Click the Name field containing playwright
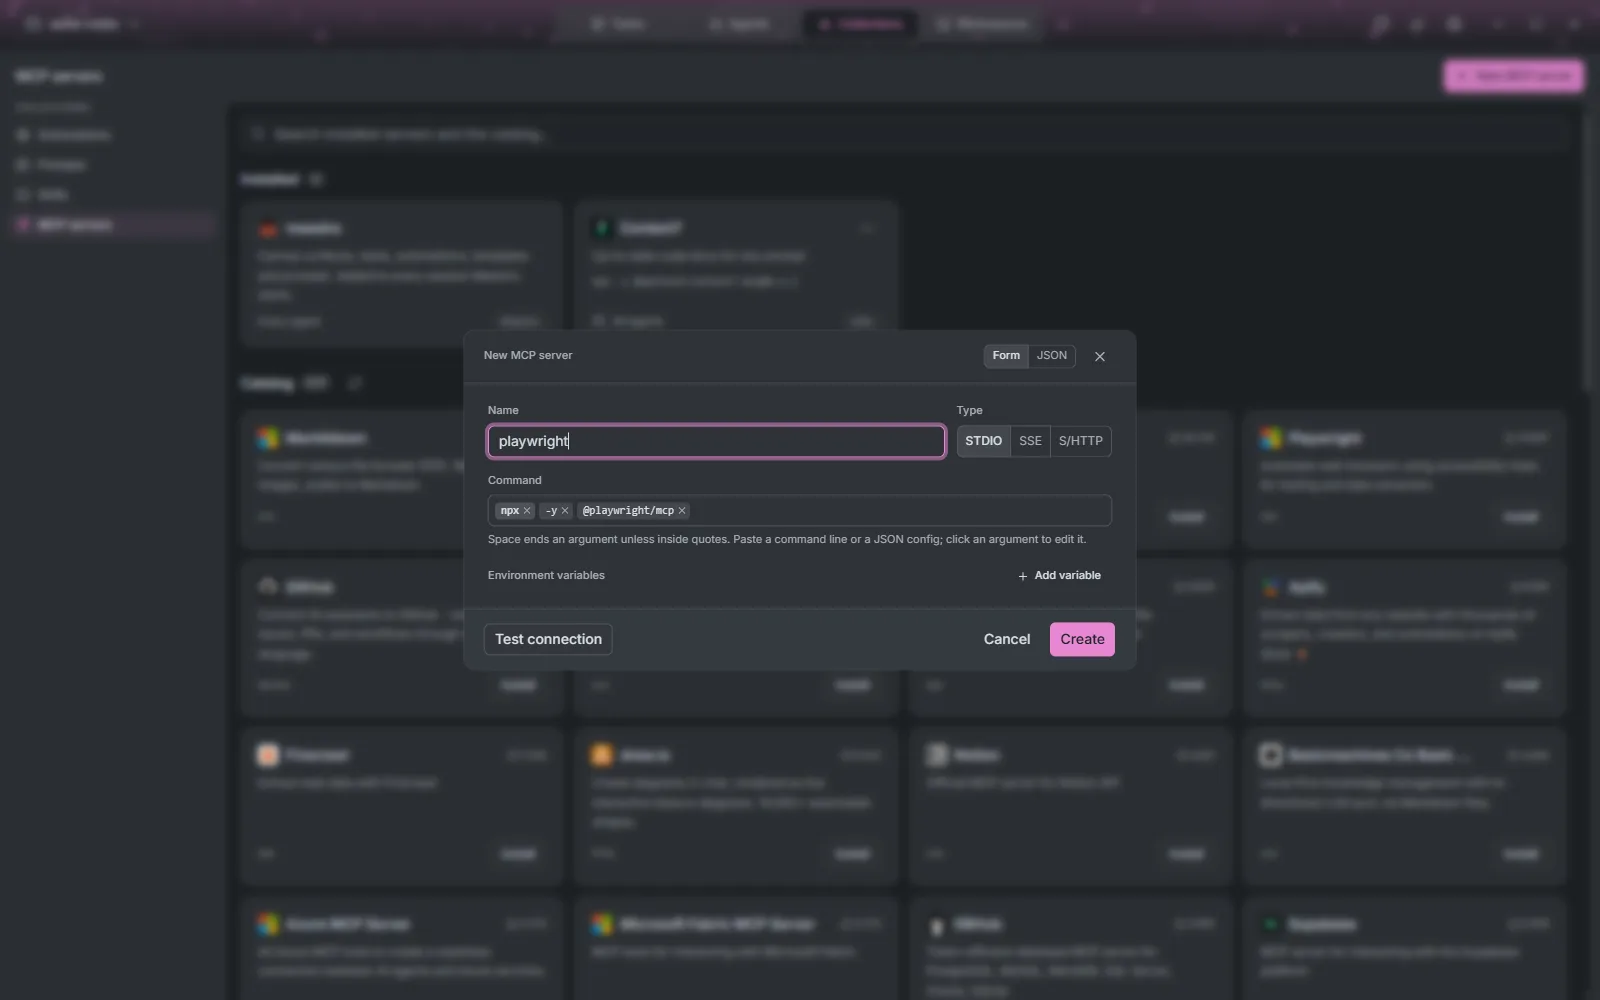This screenshot has height=1000, width=1600. (x=716, y=441)
